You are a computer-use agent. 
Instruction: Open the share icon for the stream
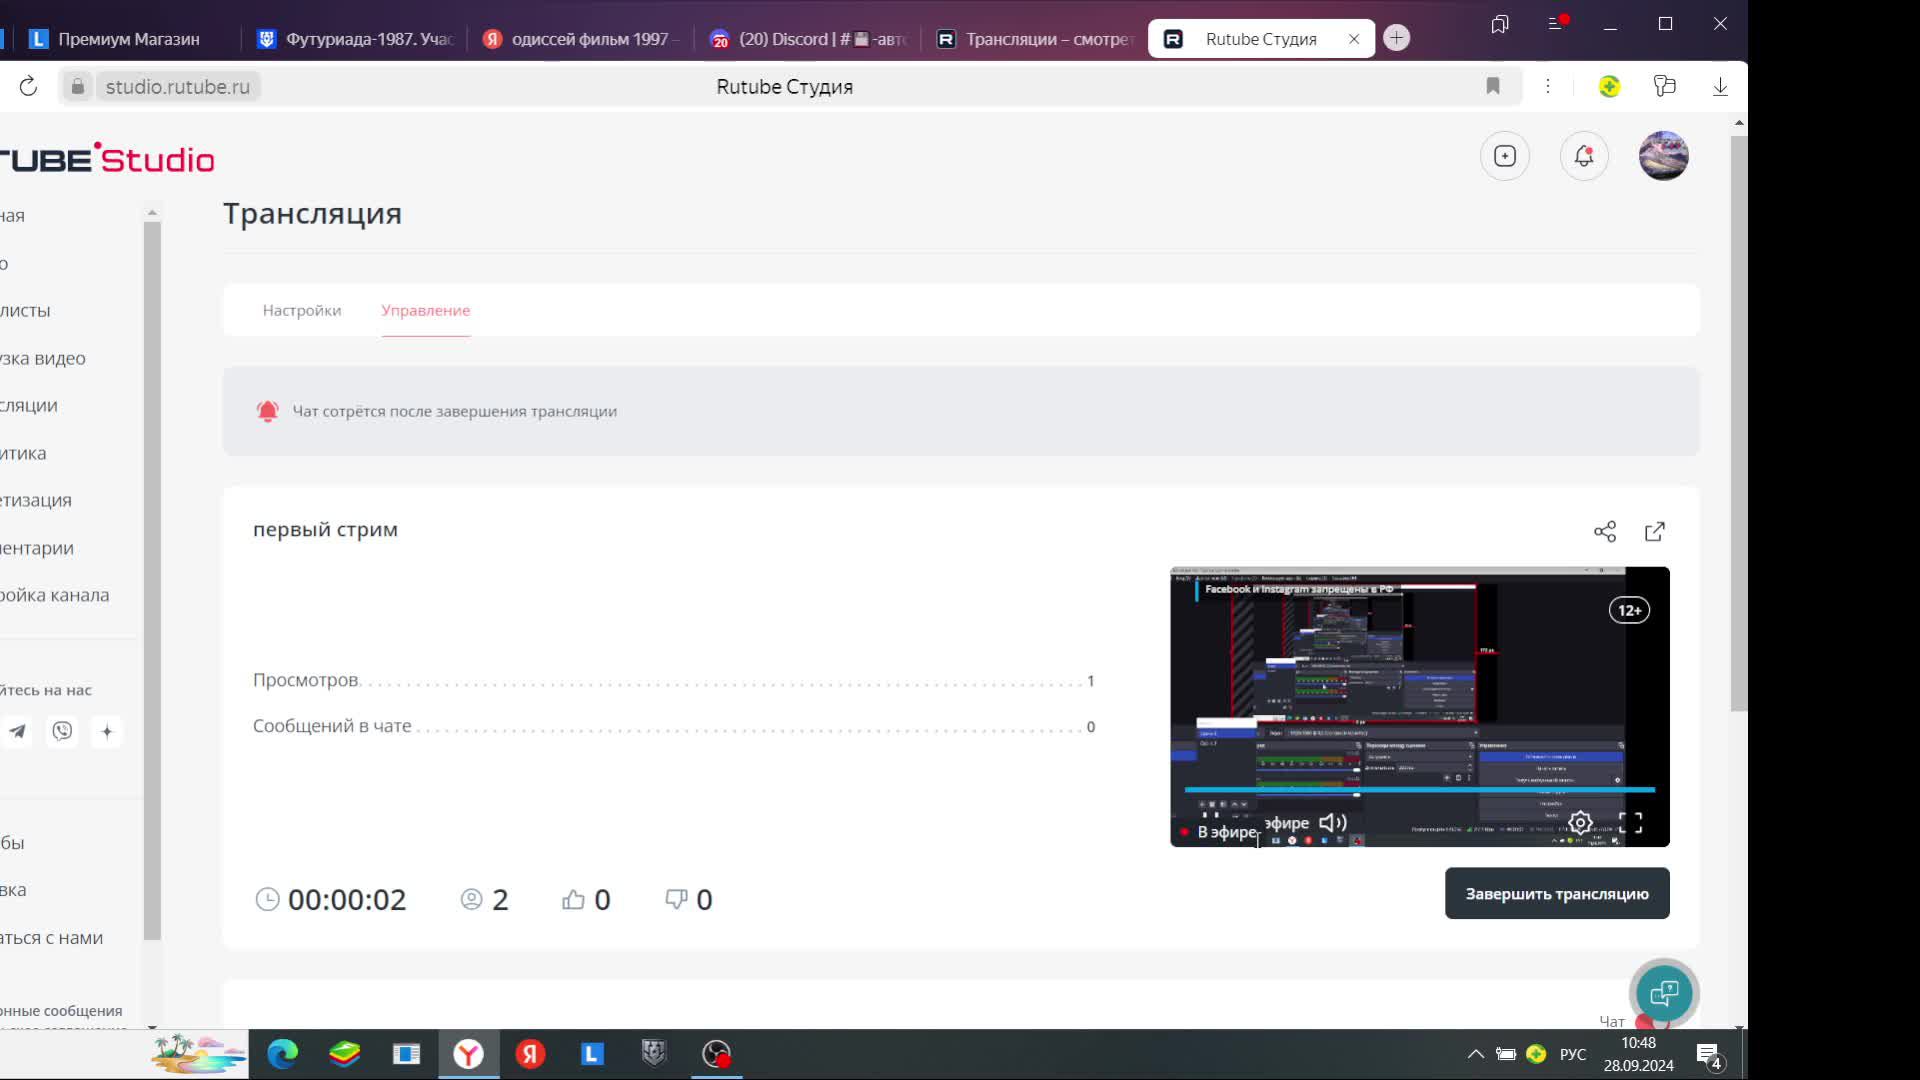click(1605, 532)
